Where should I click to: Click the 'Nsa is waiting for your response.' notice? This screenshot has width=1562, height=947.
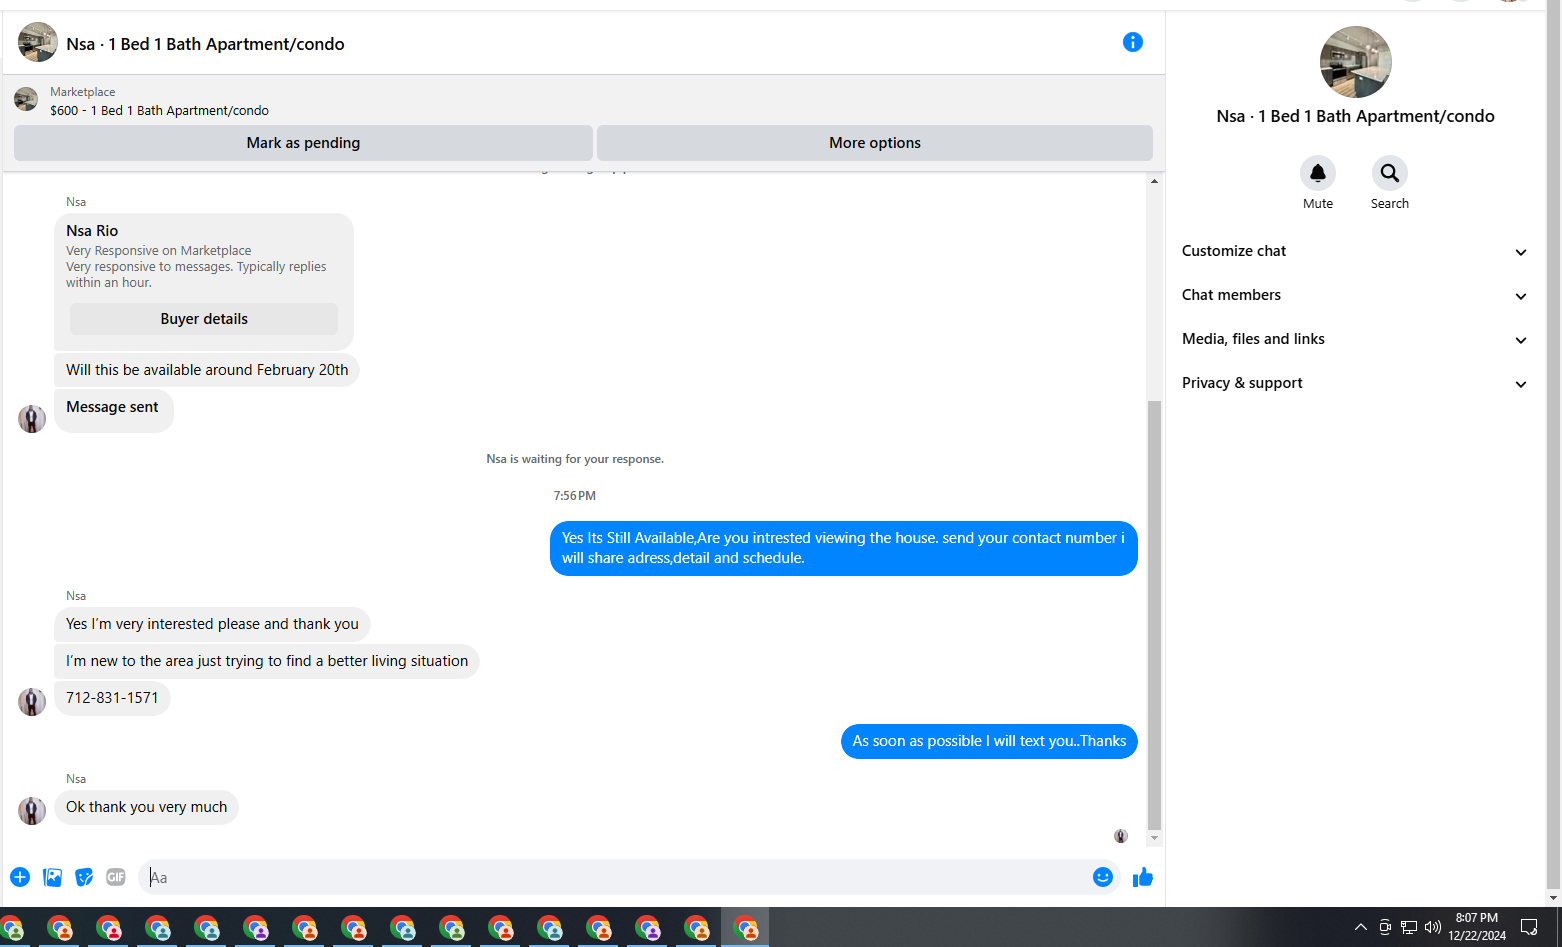click(575, 459)
